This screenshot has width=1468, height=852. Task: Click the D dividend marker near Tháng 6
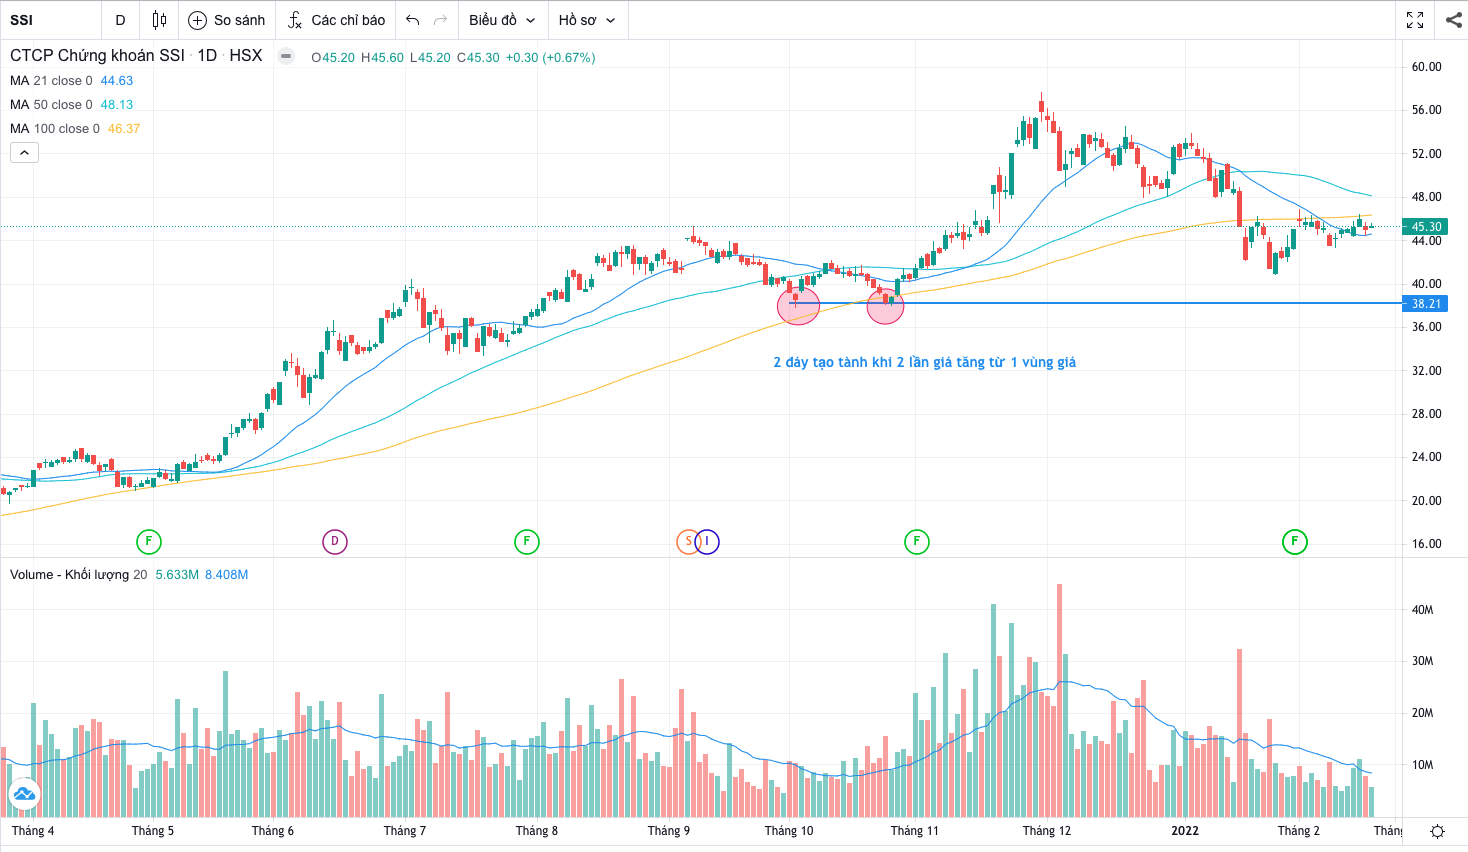click(334, 542)
